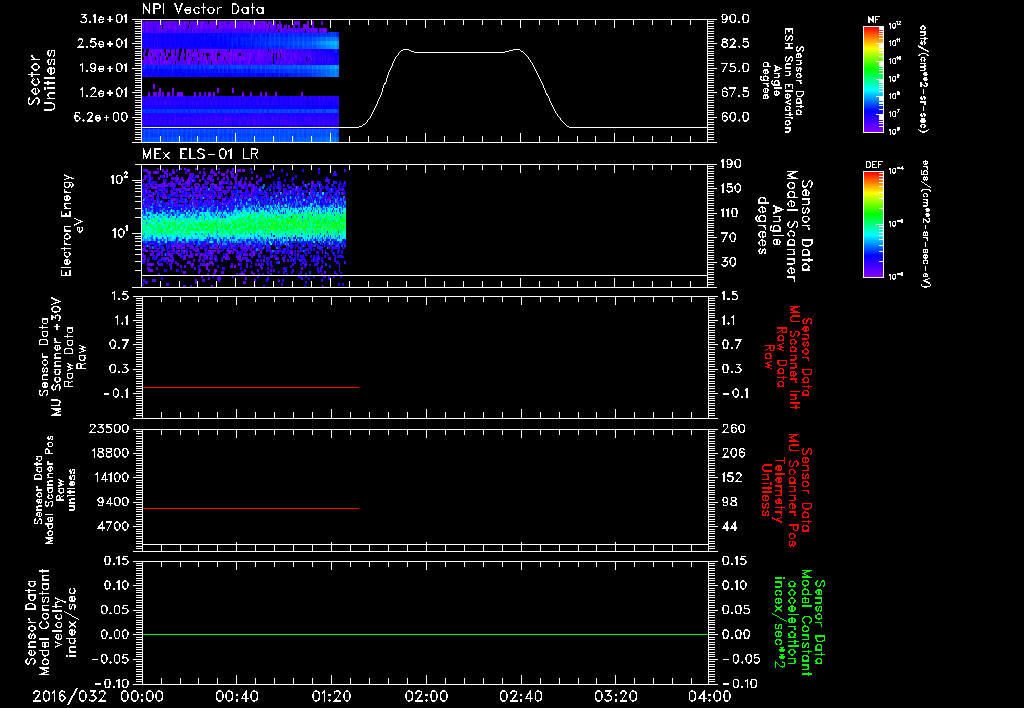Click the '44' telemetry tick label

729,526
